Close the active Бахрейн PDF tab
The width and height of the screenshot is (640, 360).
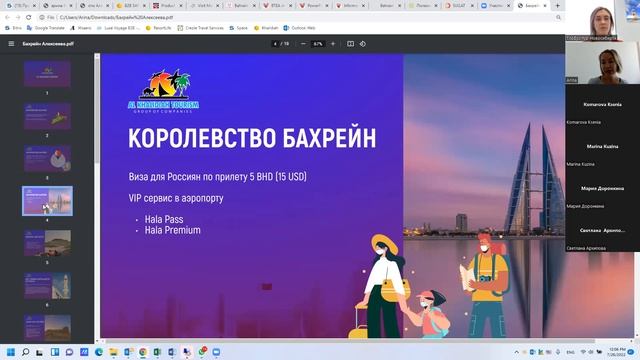click(x=546, y=6)
